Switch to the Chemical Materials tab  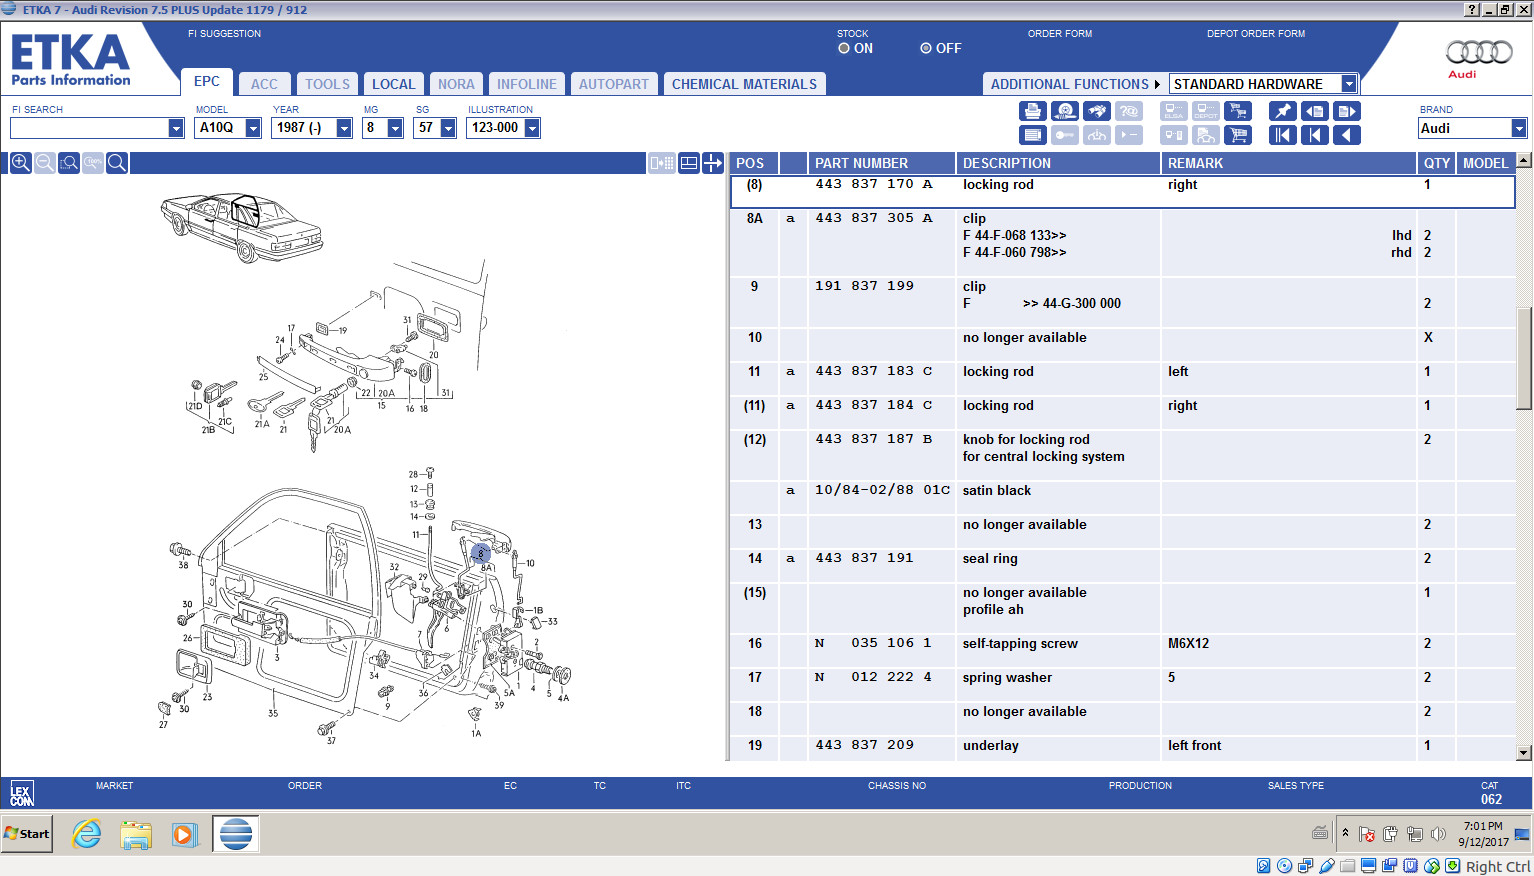744,84
